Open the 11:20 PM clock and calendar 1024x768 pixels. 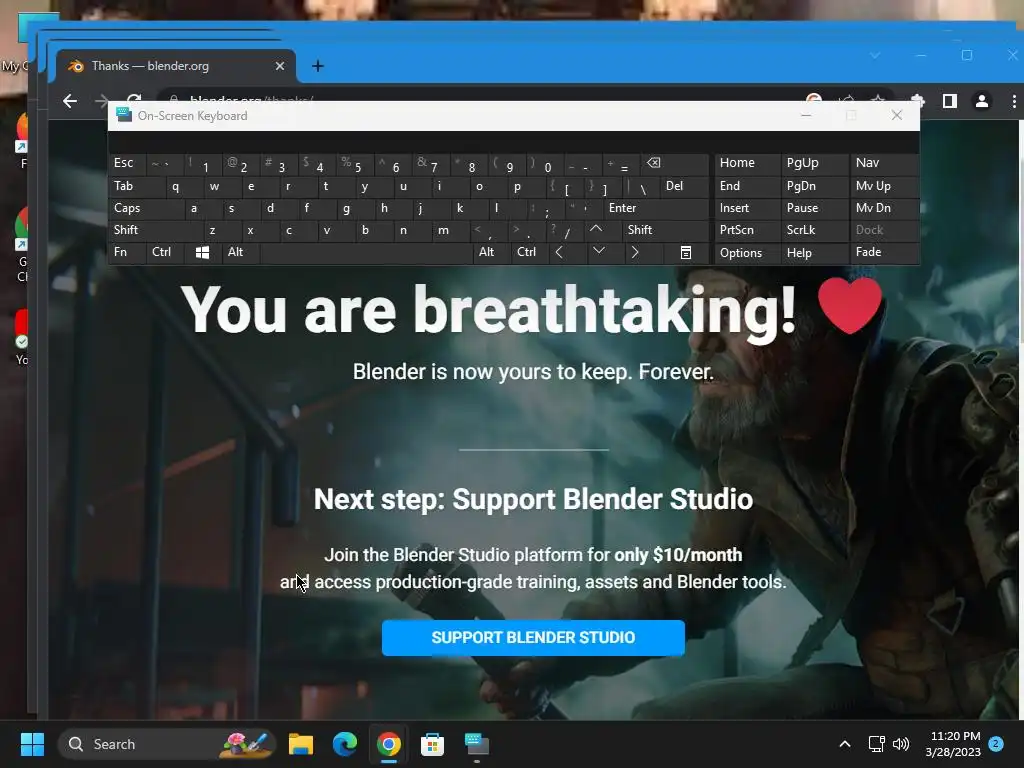point(953,744)
